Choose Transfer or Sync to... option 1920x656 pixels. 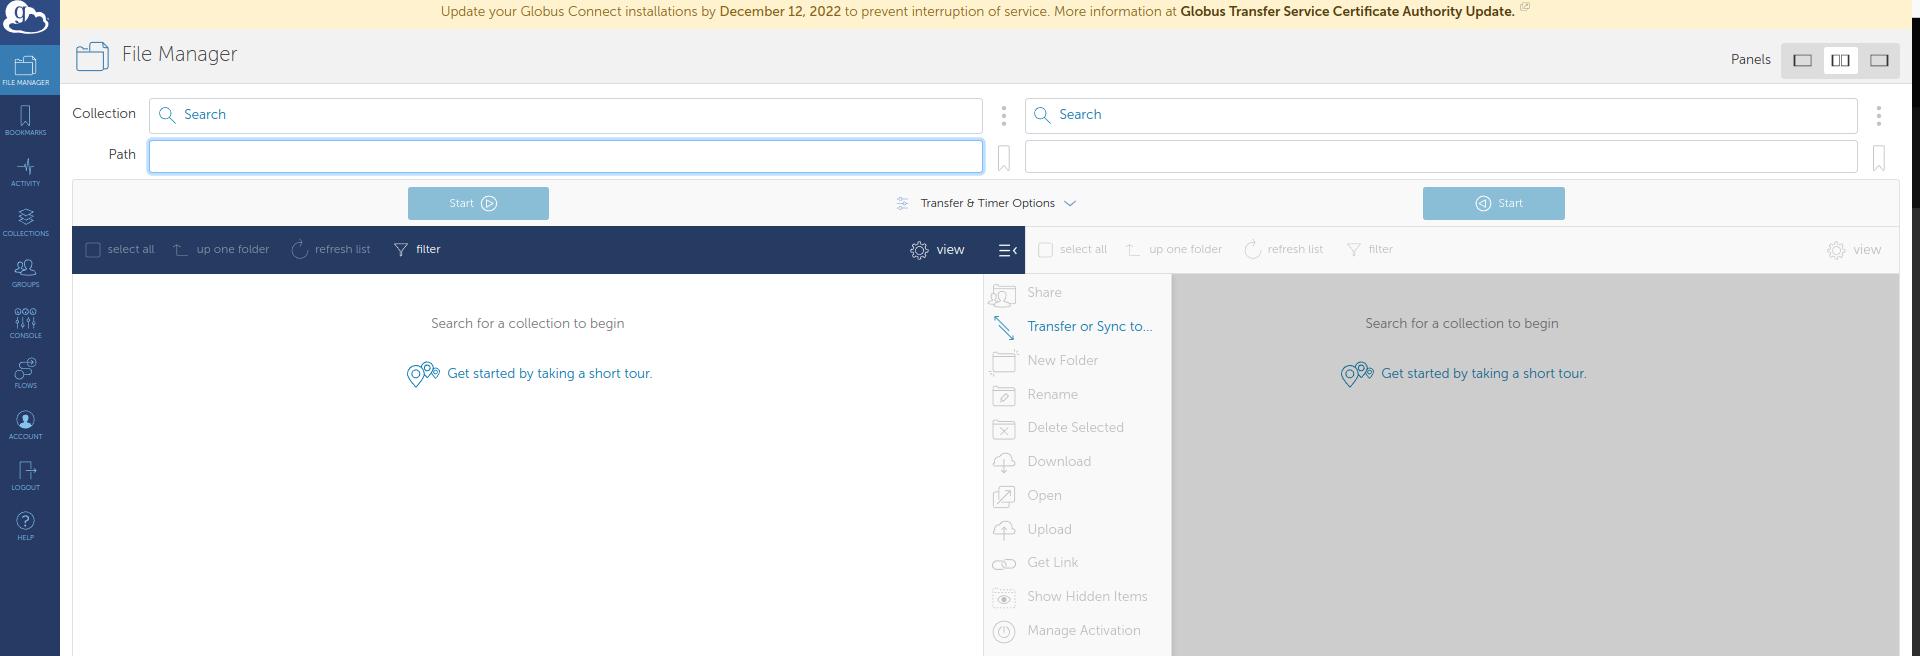tap(1089, 327)
